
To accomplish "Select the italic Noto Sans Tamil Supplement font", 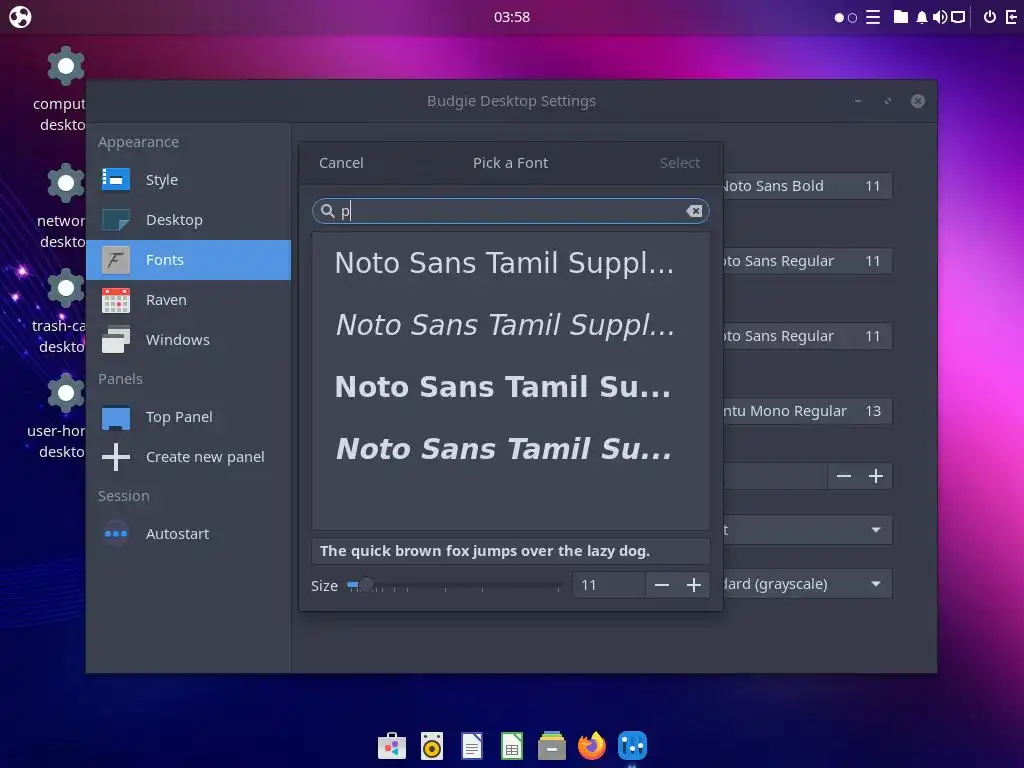I will (x=511, y=325).
